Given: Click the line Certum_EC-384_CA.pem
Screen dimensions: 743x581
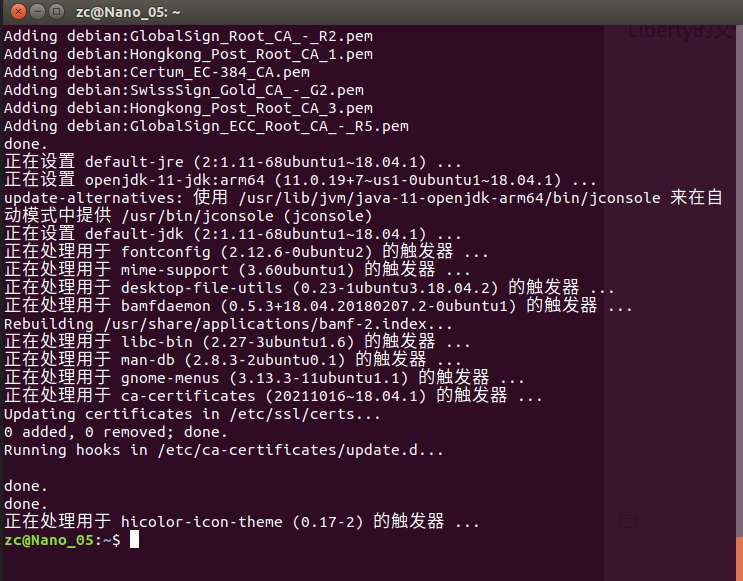Looking at the screenshot, I should click(x=157, y=73).
